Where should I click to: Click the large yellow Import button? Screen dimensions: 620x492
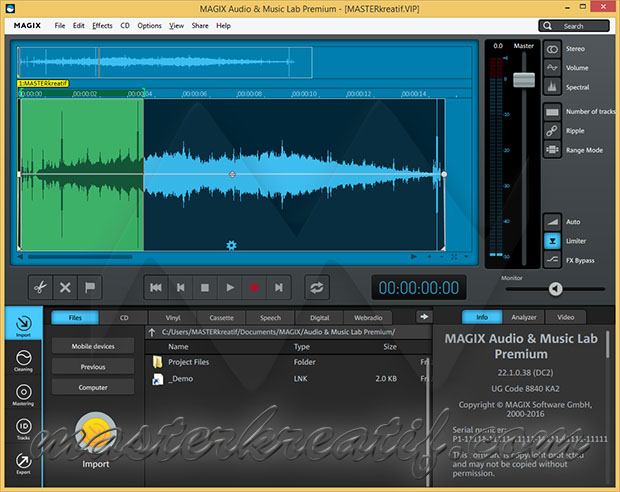95,433
